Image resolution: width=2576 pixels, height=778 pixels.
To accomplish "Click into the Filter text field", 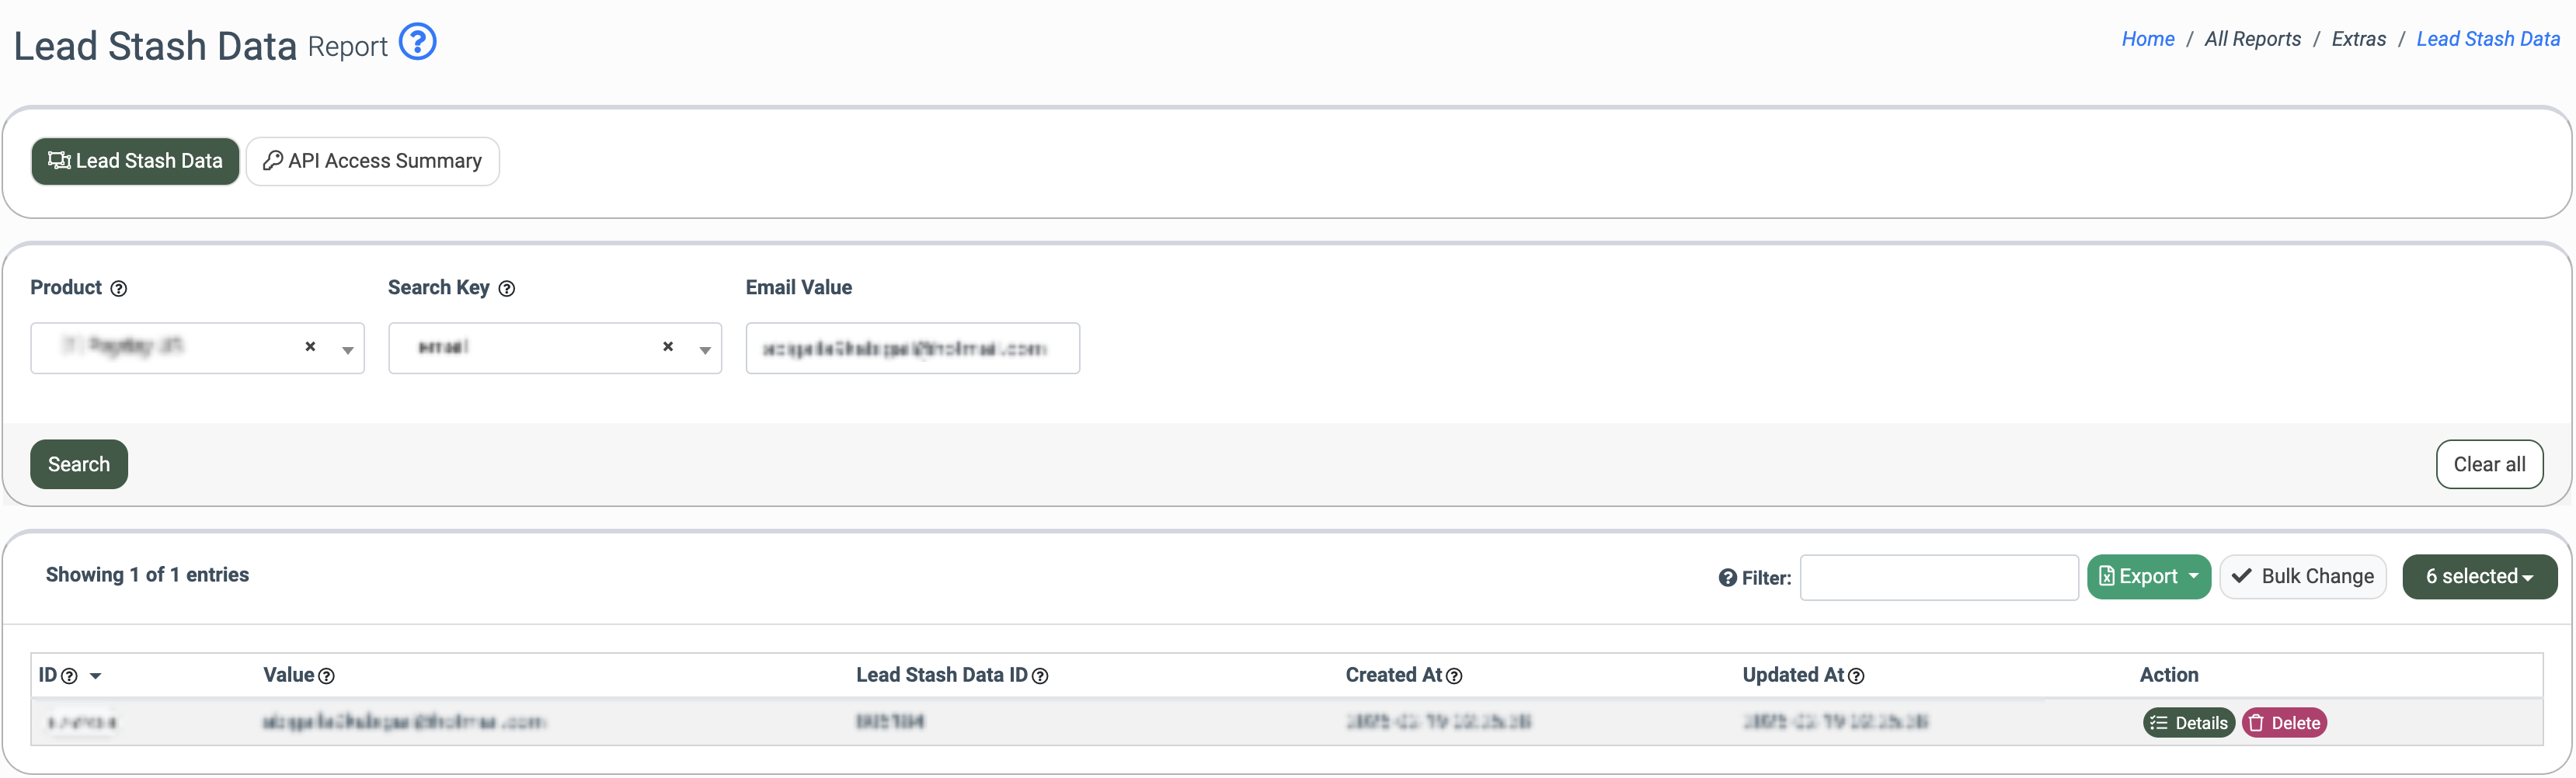I will click(1938, 578).
